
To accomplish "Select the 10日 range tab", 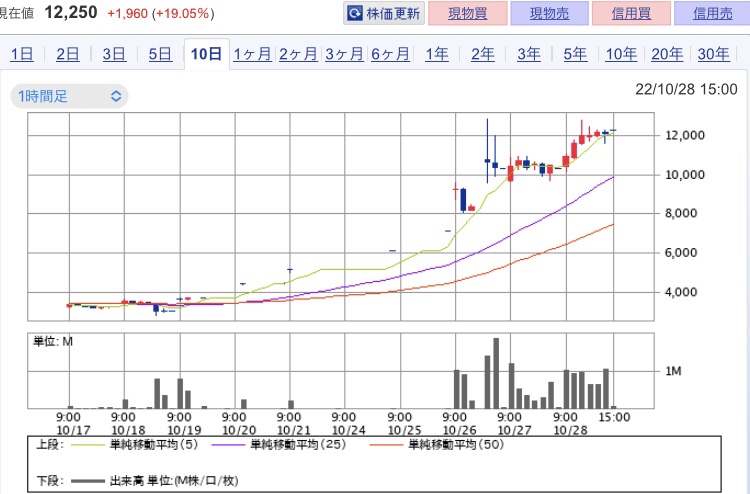I will 207,54.
